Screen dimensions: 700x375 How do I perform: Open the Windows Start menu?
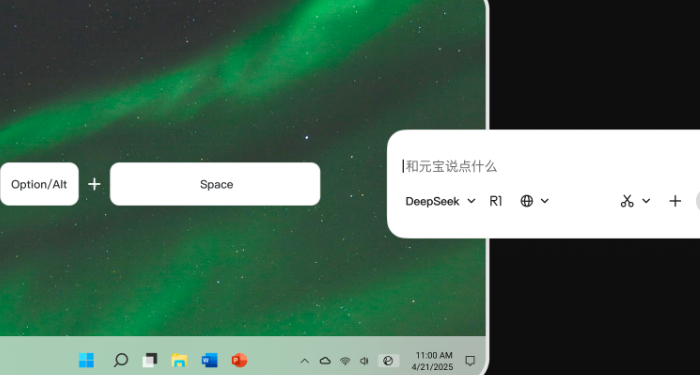click(x=87, y=360)
